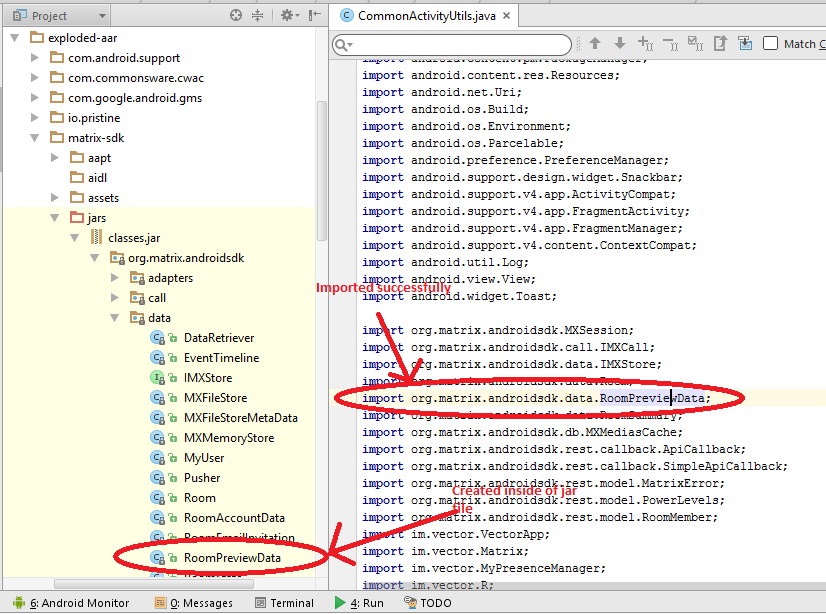This screenshot has width=826, height=614.
Task: Select the DataRetriever class
Action: coord(219,338)
